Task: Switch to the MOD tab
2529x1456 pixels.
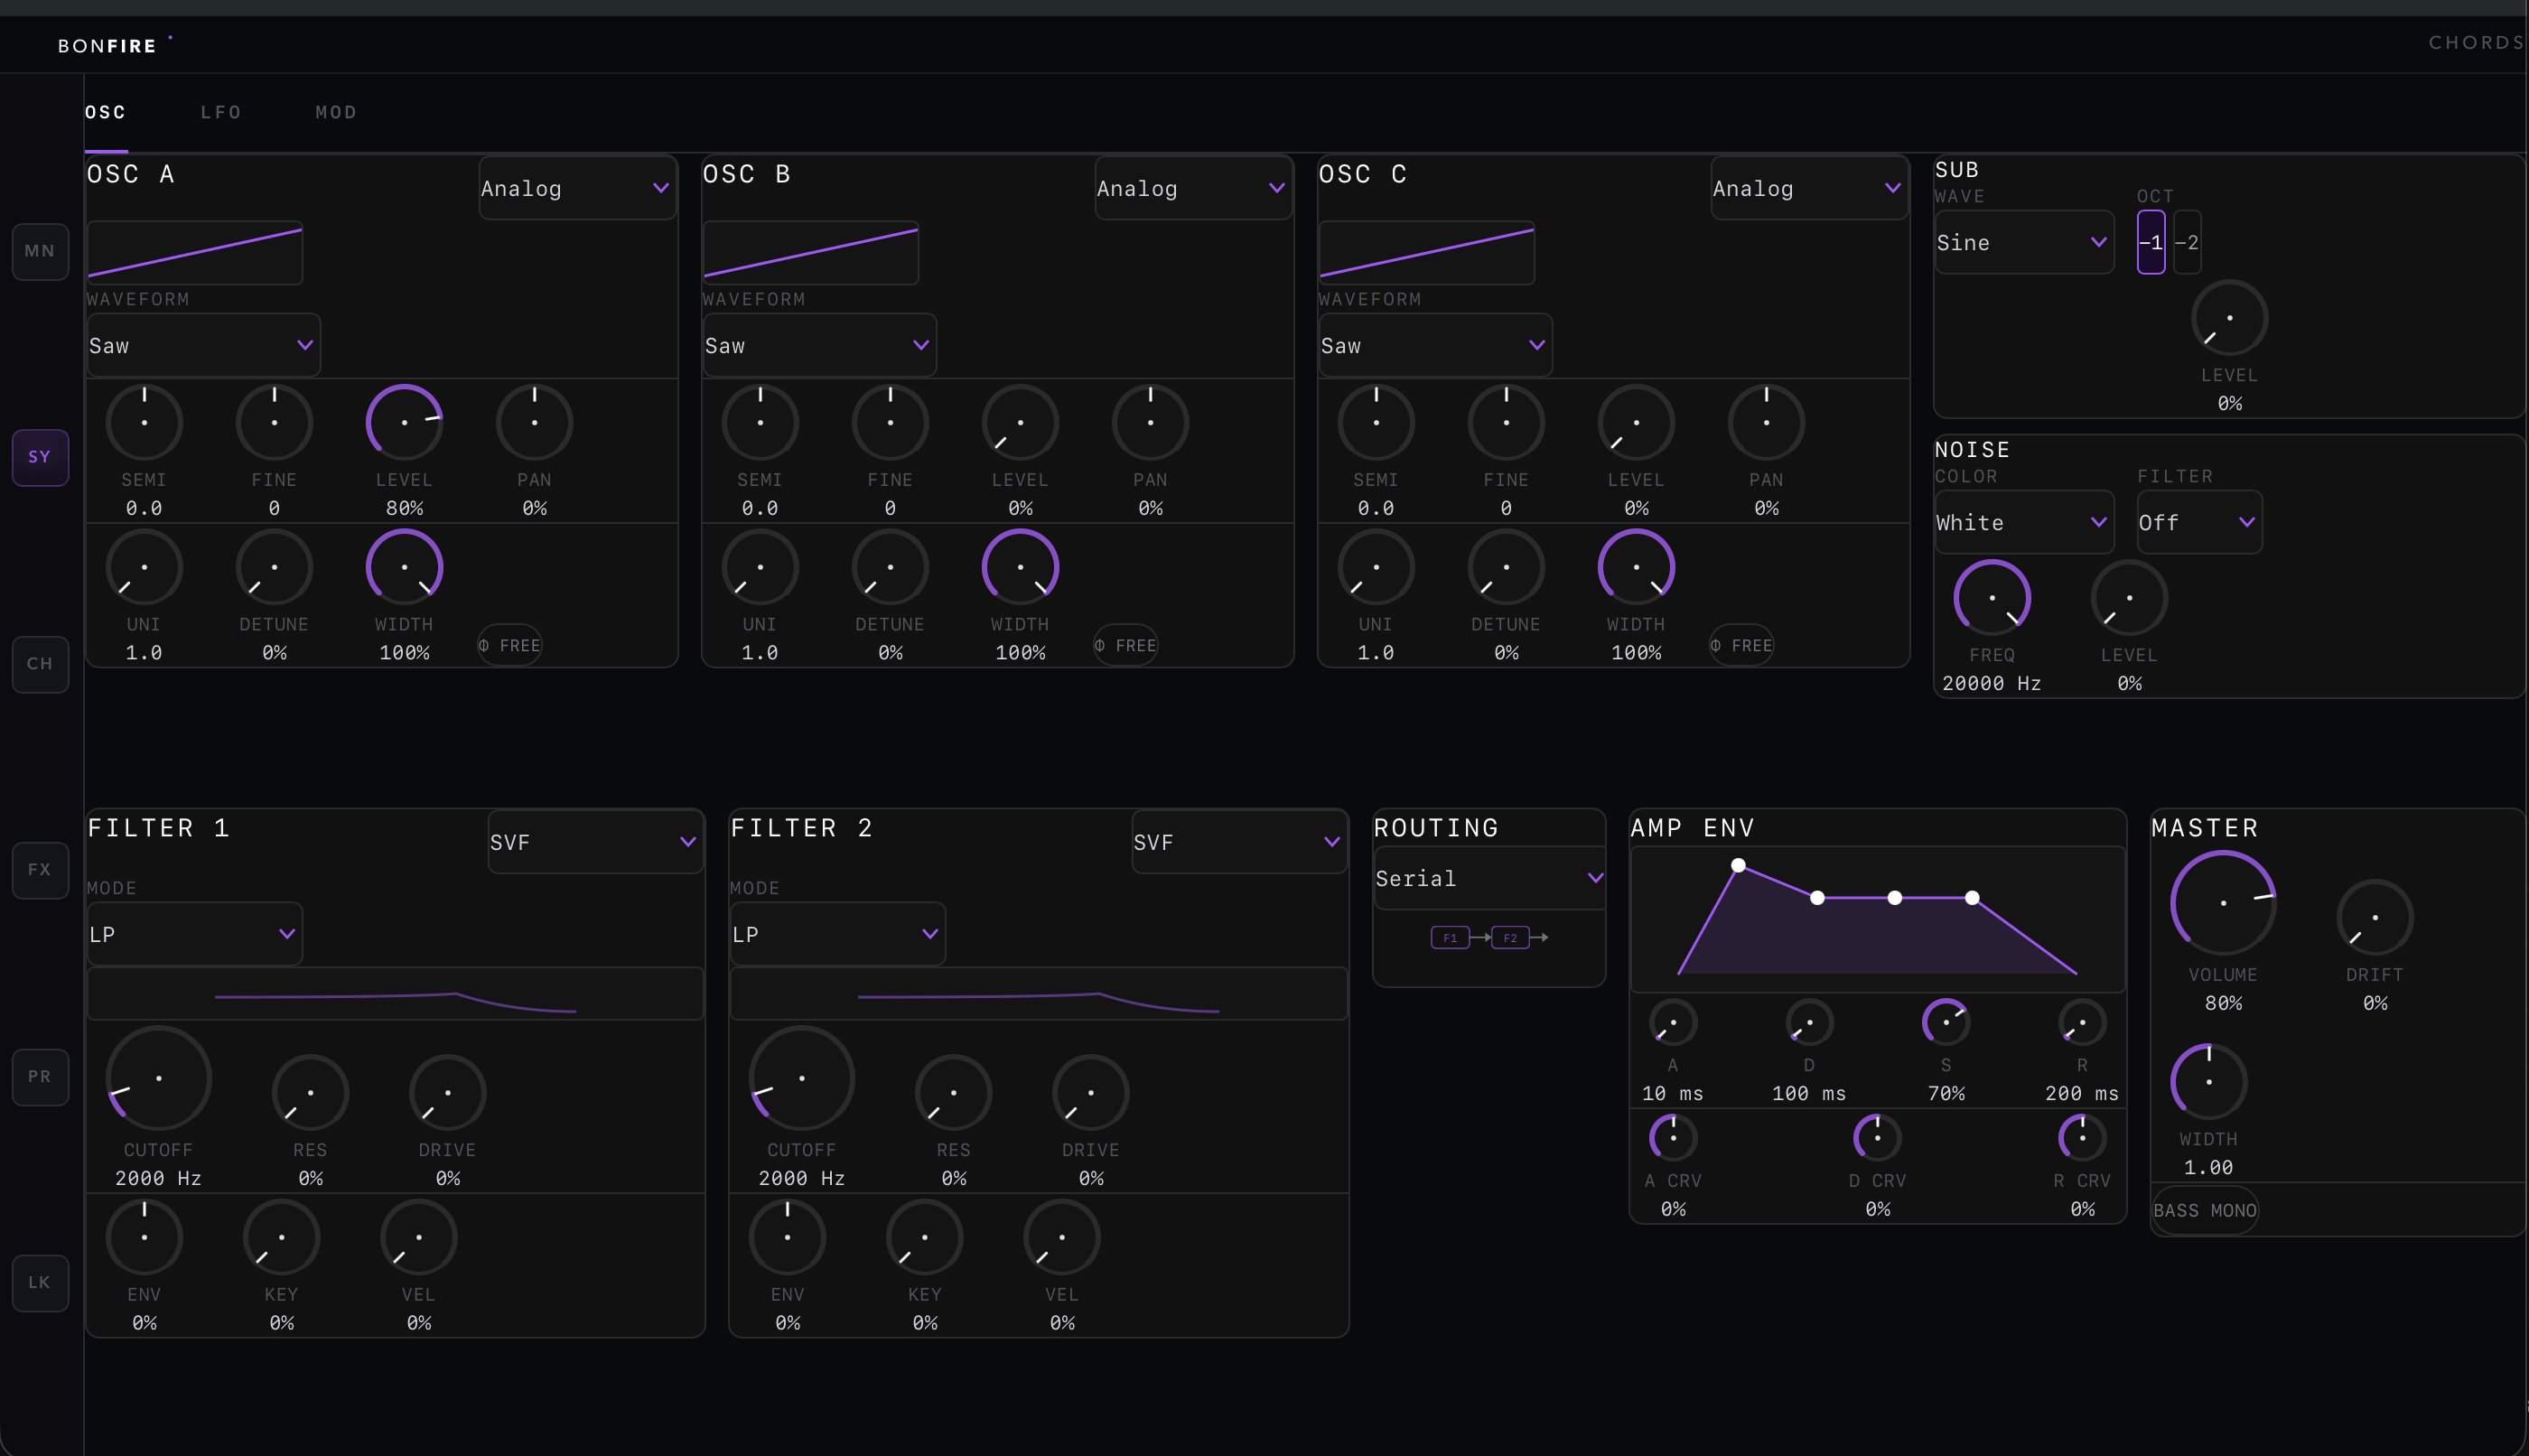Action: tap(335, 112)
